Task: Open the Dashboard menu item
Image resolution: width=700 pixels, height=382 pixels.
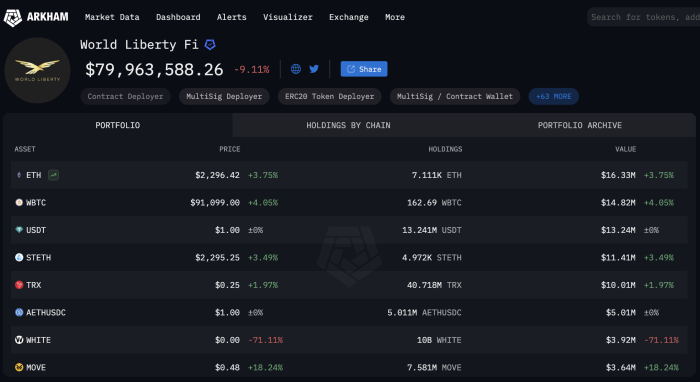Action: click(178, 17)
